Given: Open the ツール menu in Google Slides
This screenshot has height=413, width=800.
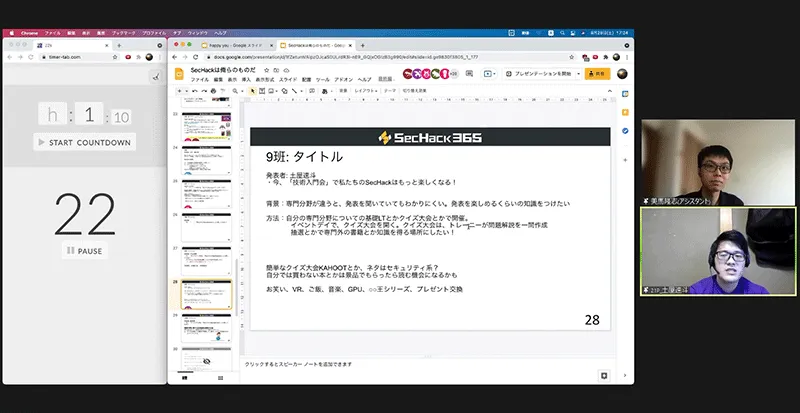Looking at the screenshot, I should [322, 80].
